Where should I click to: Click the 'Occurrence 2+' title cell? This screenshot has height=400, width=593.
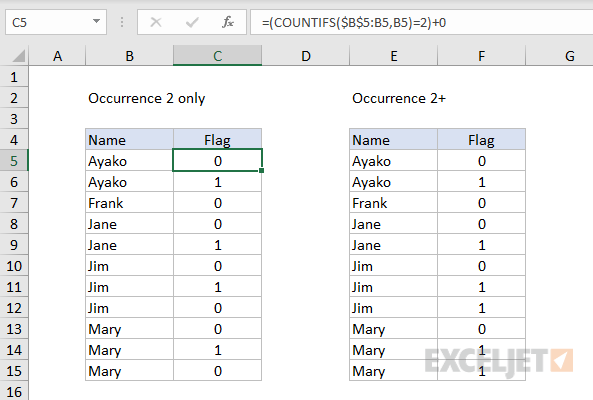(399, 98)
